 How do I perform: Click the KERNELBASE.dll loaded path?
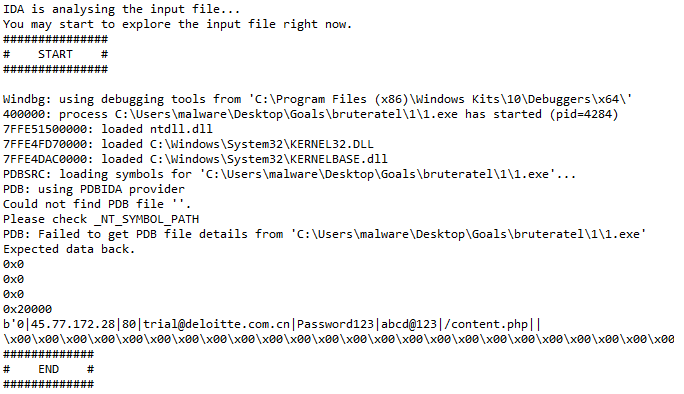[x=269, y=159]
